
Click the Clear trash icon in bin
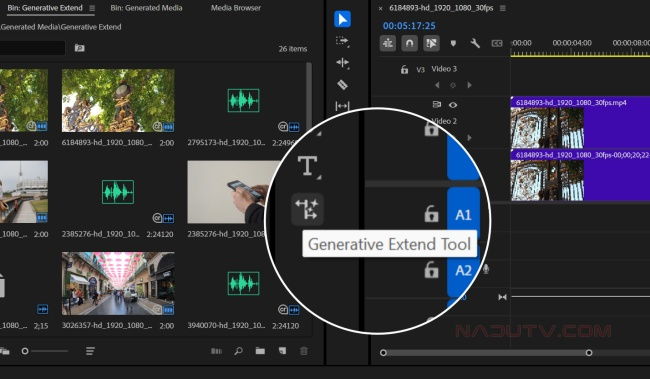click(x=304, y=351)
